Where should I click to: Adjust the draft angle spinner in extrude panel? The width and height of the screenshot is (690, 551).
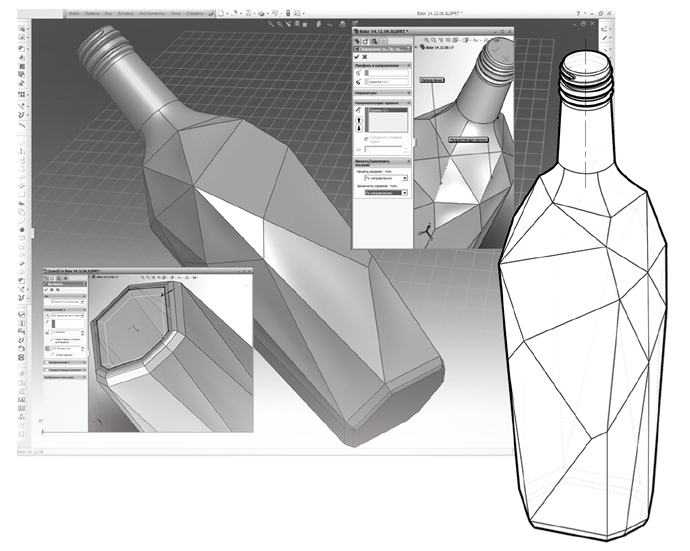pos(83,349)
